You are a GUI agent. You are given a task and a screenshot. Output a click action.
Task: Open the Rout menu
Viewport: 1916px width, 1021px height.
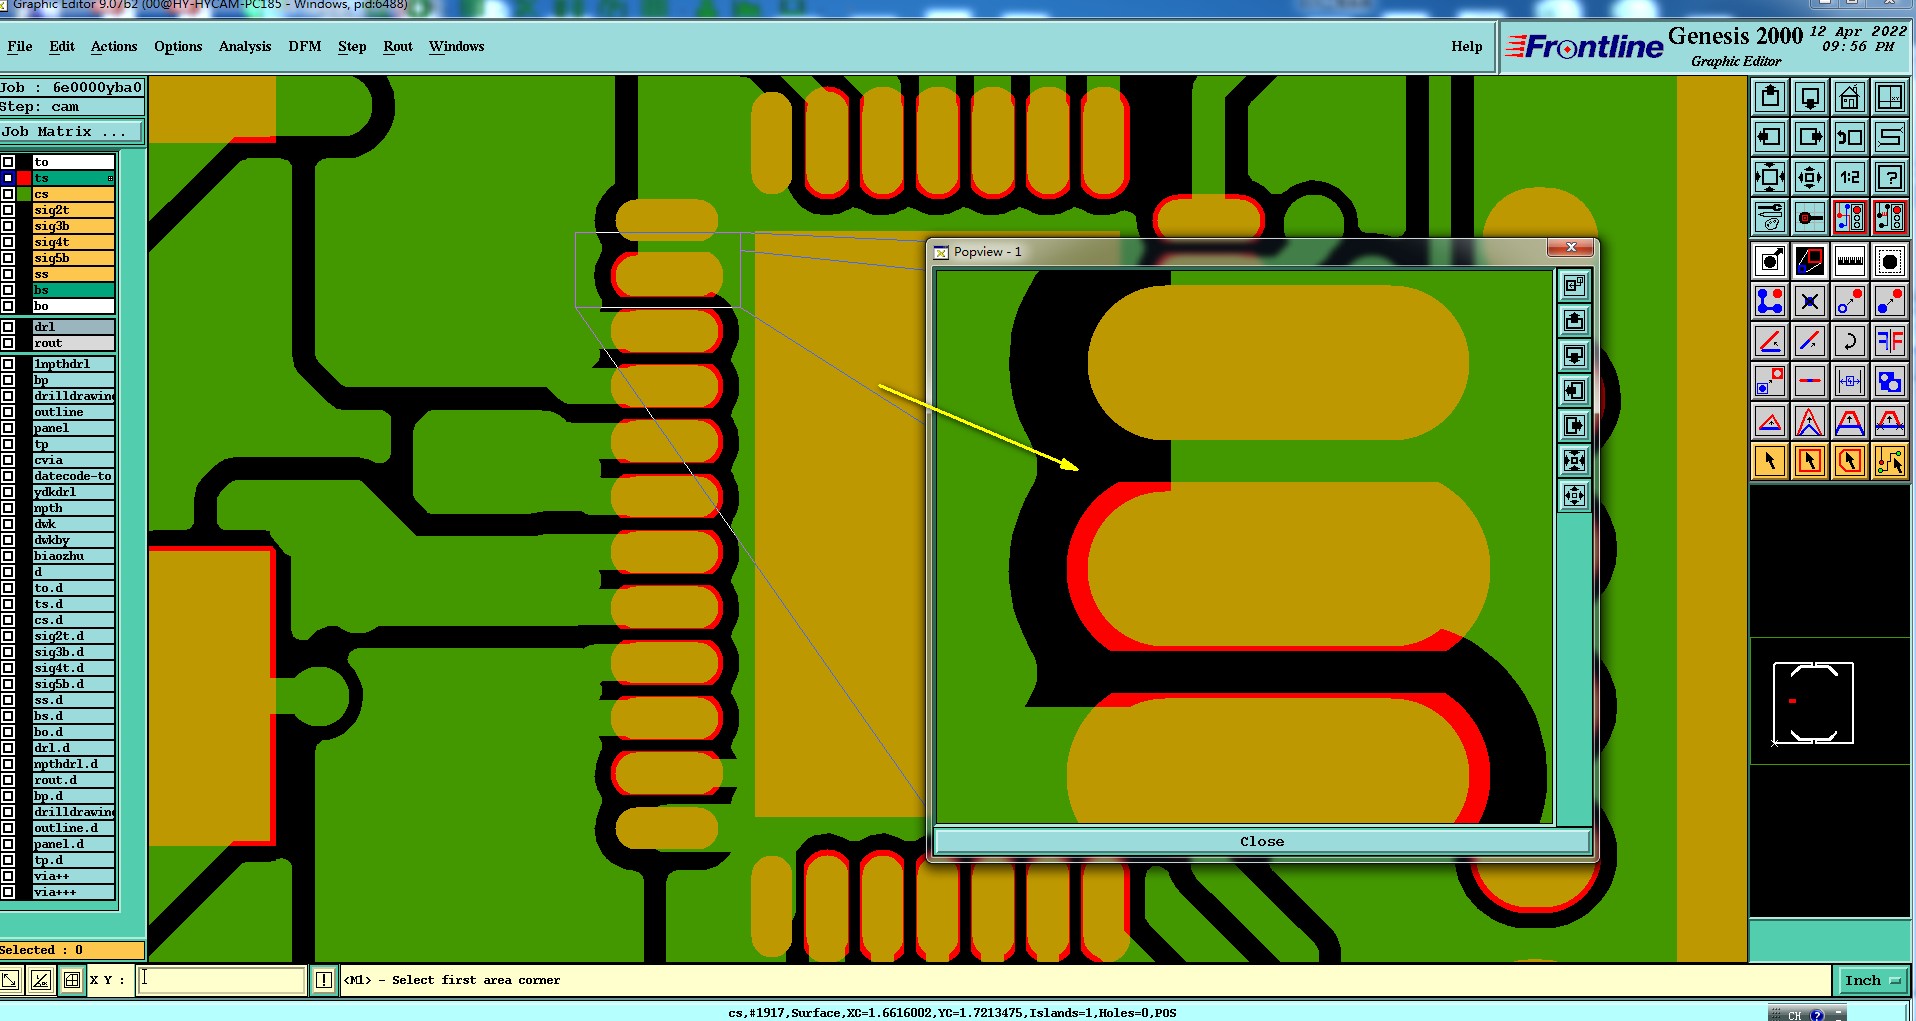398,46
